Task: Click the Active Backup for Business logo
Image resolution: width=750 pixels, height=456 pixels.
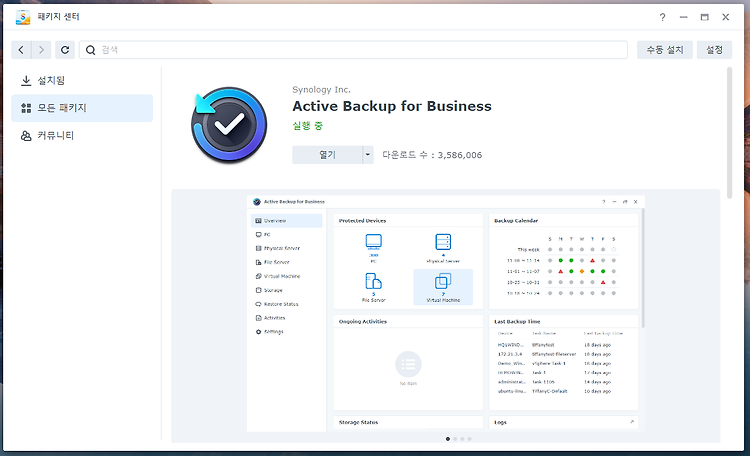Action: 229,125
